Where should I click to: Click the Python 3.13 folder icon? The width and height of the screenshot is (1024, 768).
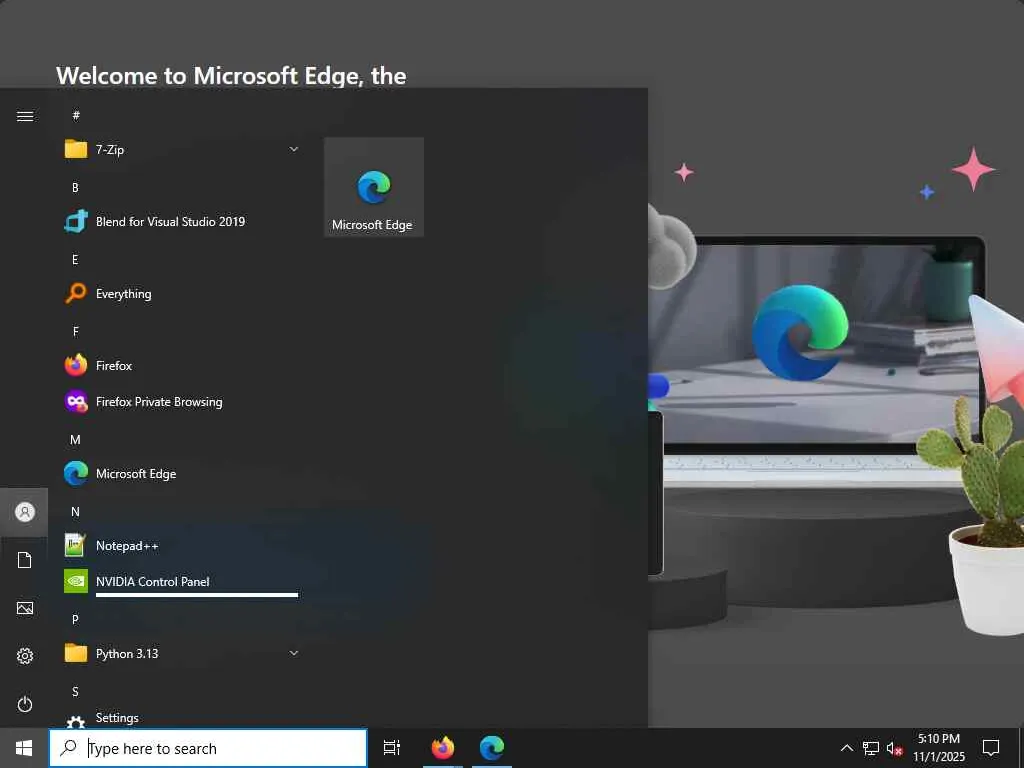[x=76, y=653]
